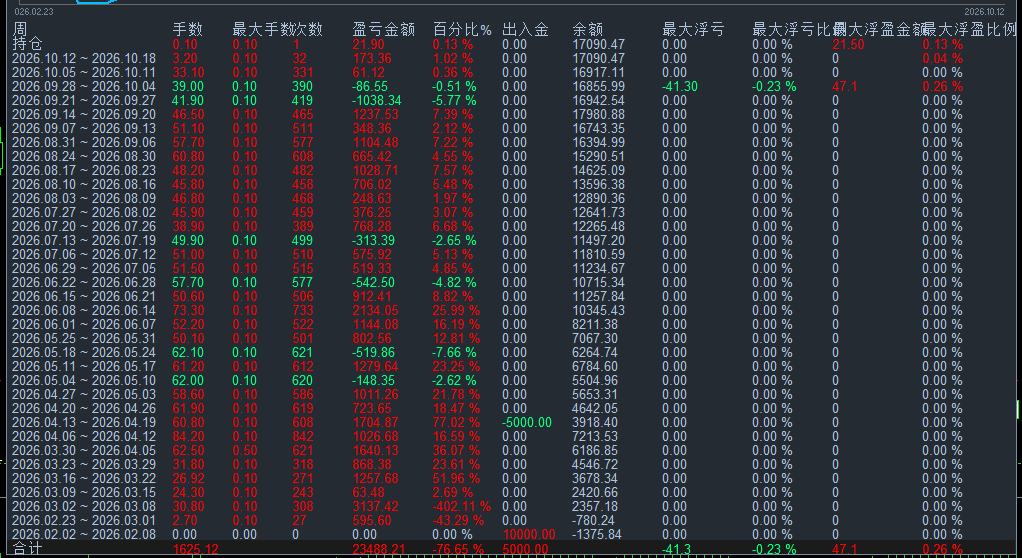This screenshot has width=1022, height=558.
Task: Click the 手数 column header
Action: (x=187, y=29)
